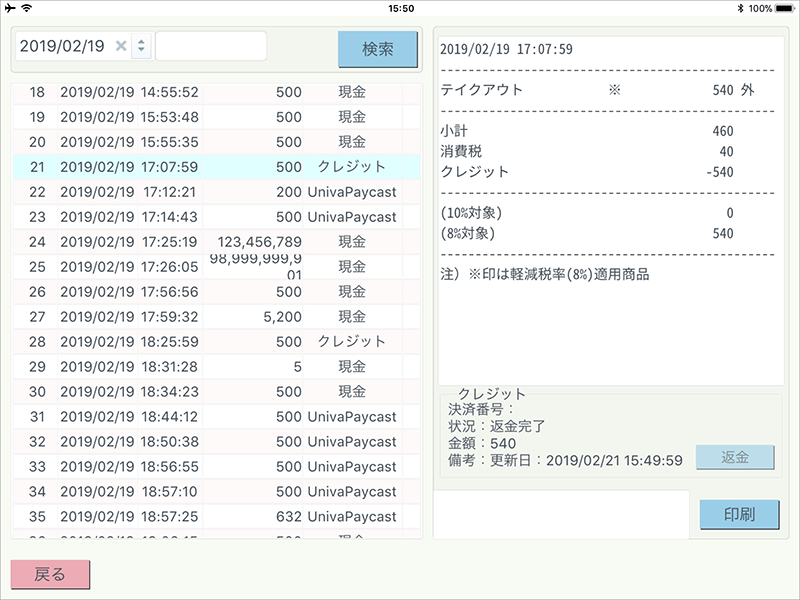This screenshot has width=800, height=600.
Task: Tap the Wi-Fi icon in status bar
Action: coord(27,8)
